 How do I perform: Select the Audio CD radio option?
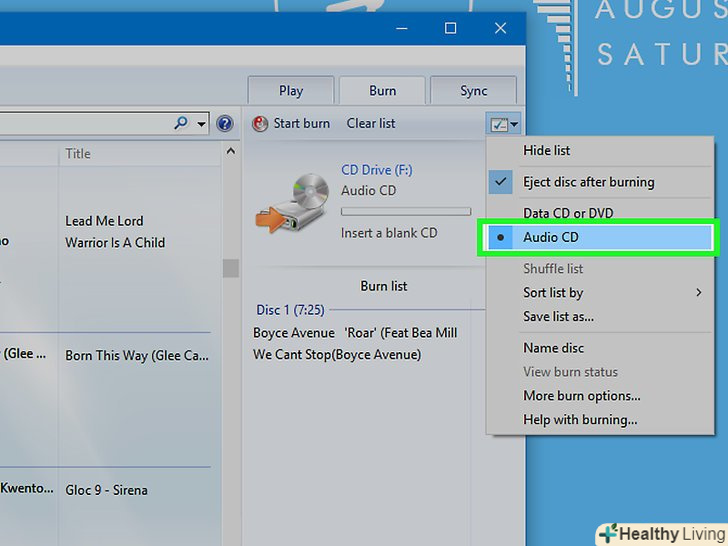pos(599,237)
